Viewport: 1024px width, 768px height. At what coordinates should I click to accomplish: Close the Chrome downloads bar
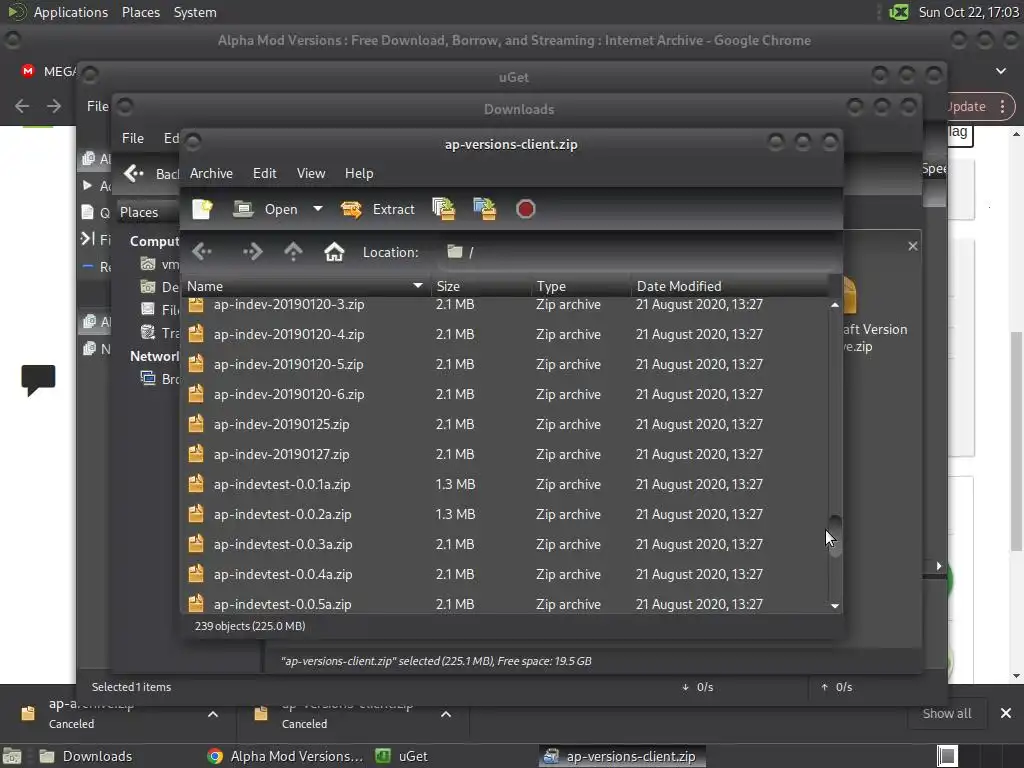(1006, 713)
